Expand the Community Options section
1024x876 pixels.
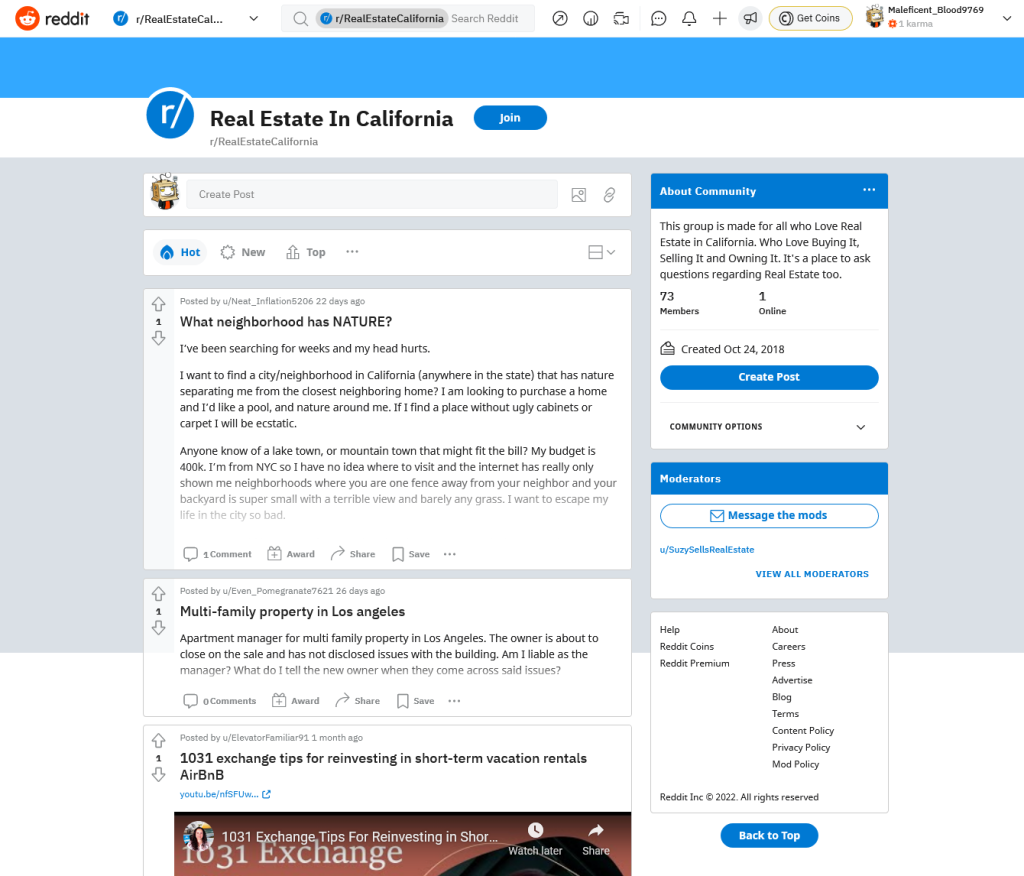click(769, 427)
